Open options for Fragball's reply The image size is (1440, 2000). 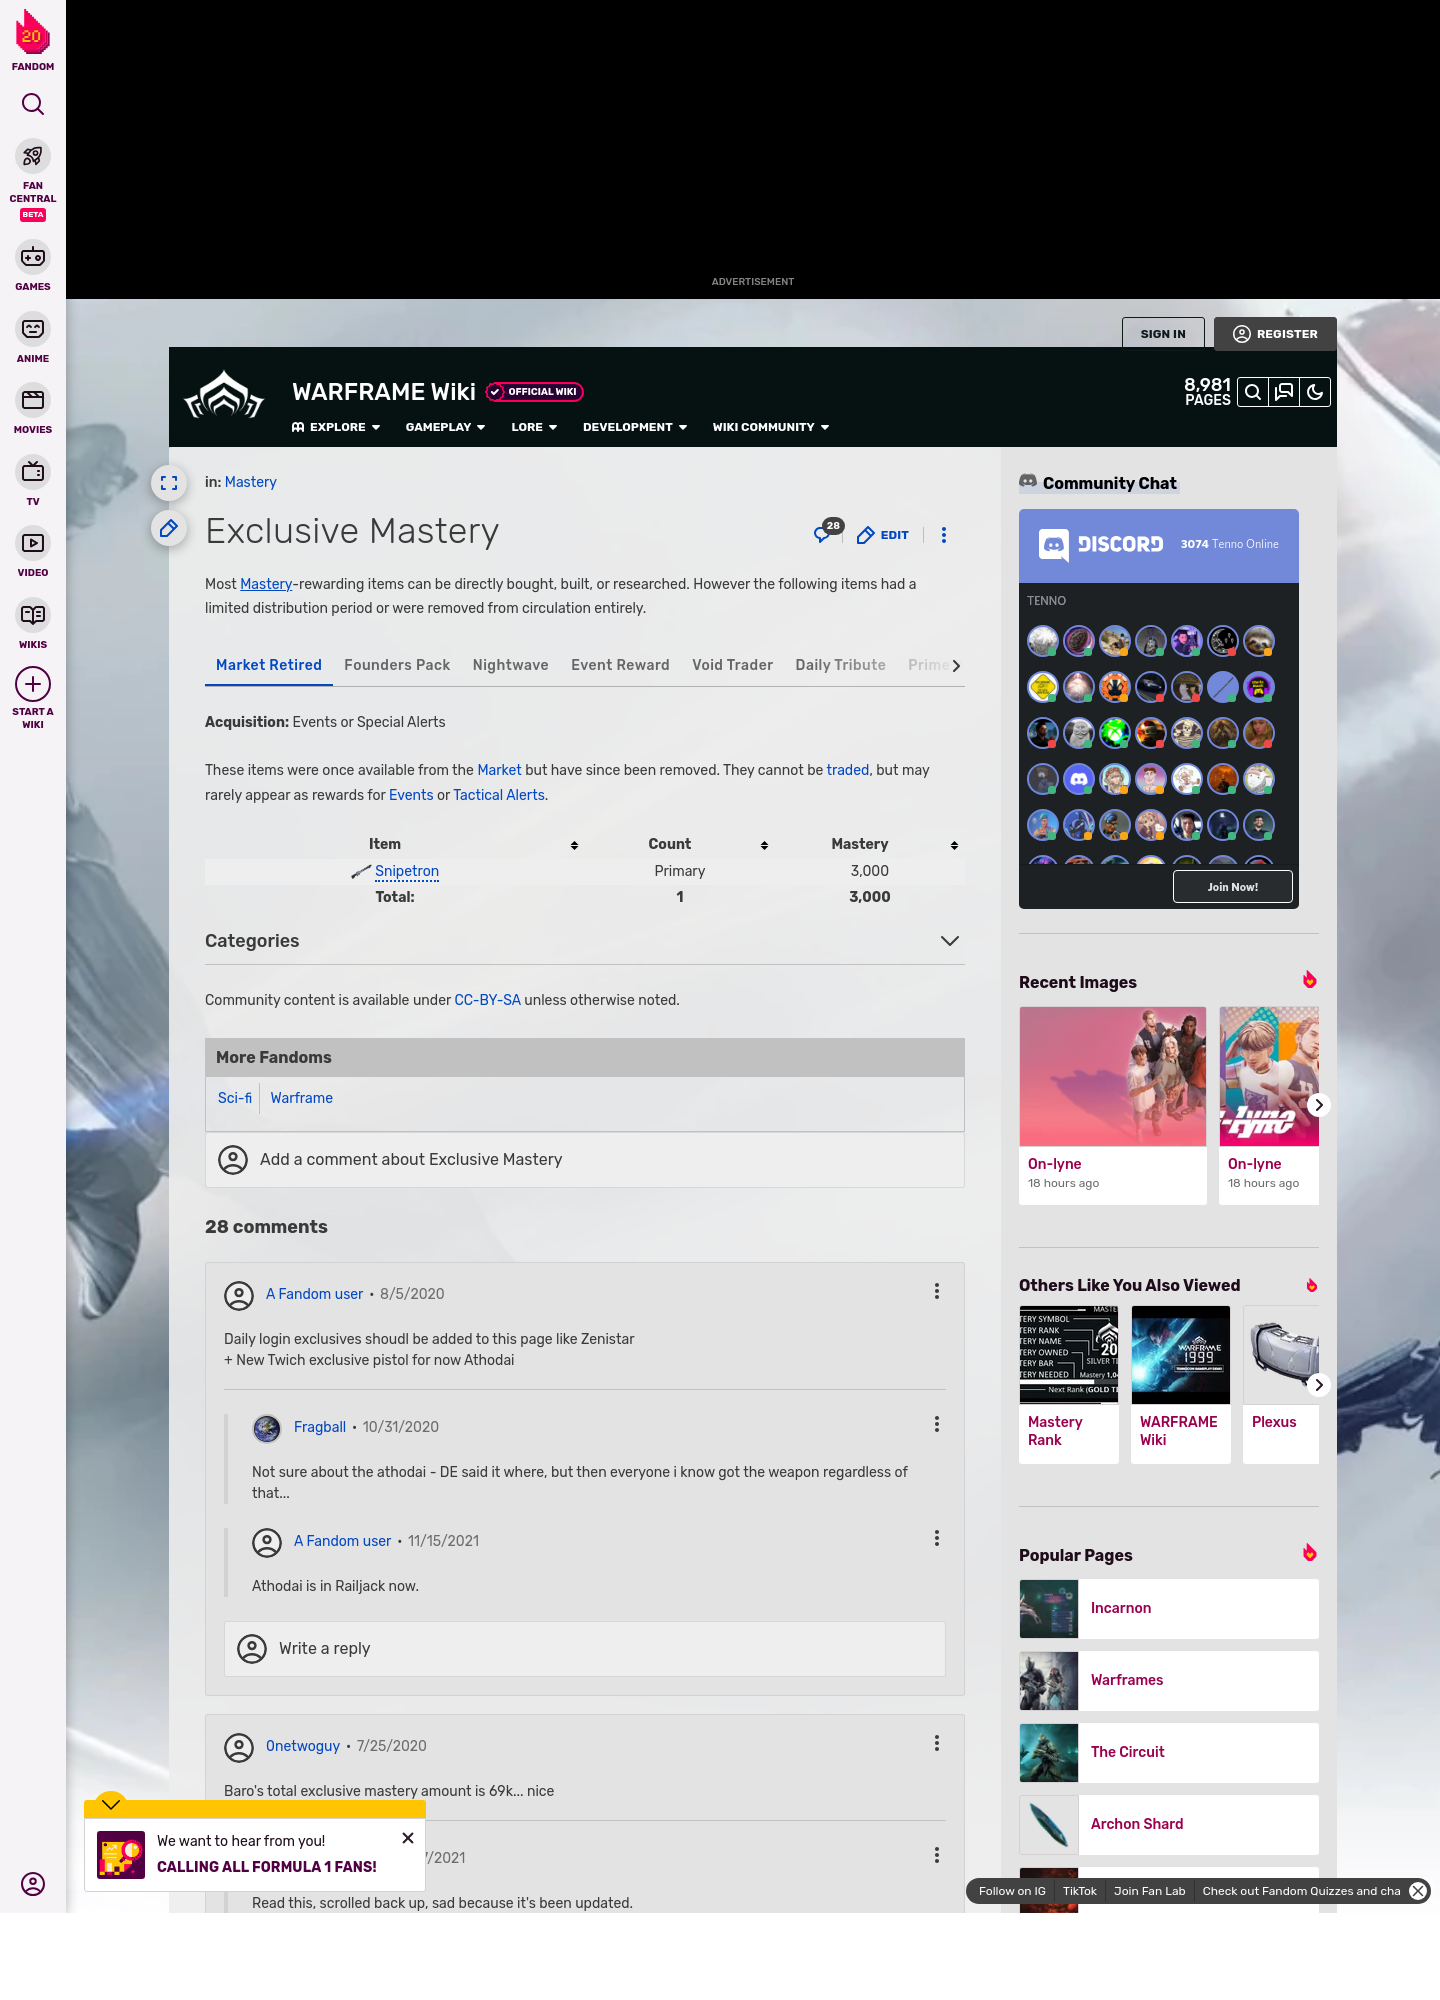click(x=937, y=1424)
